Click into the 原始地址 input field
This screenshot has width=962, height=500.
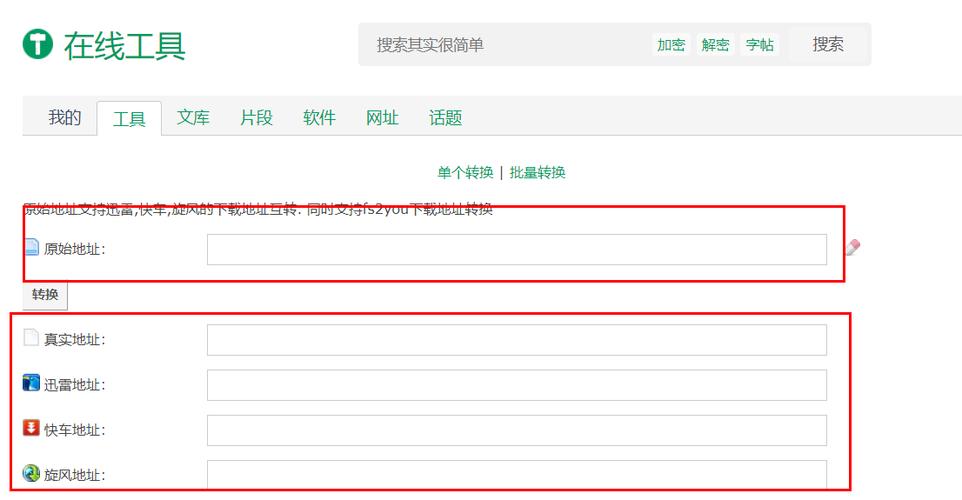[x=517, y=250]
